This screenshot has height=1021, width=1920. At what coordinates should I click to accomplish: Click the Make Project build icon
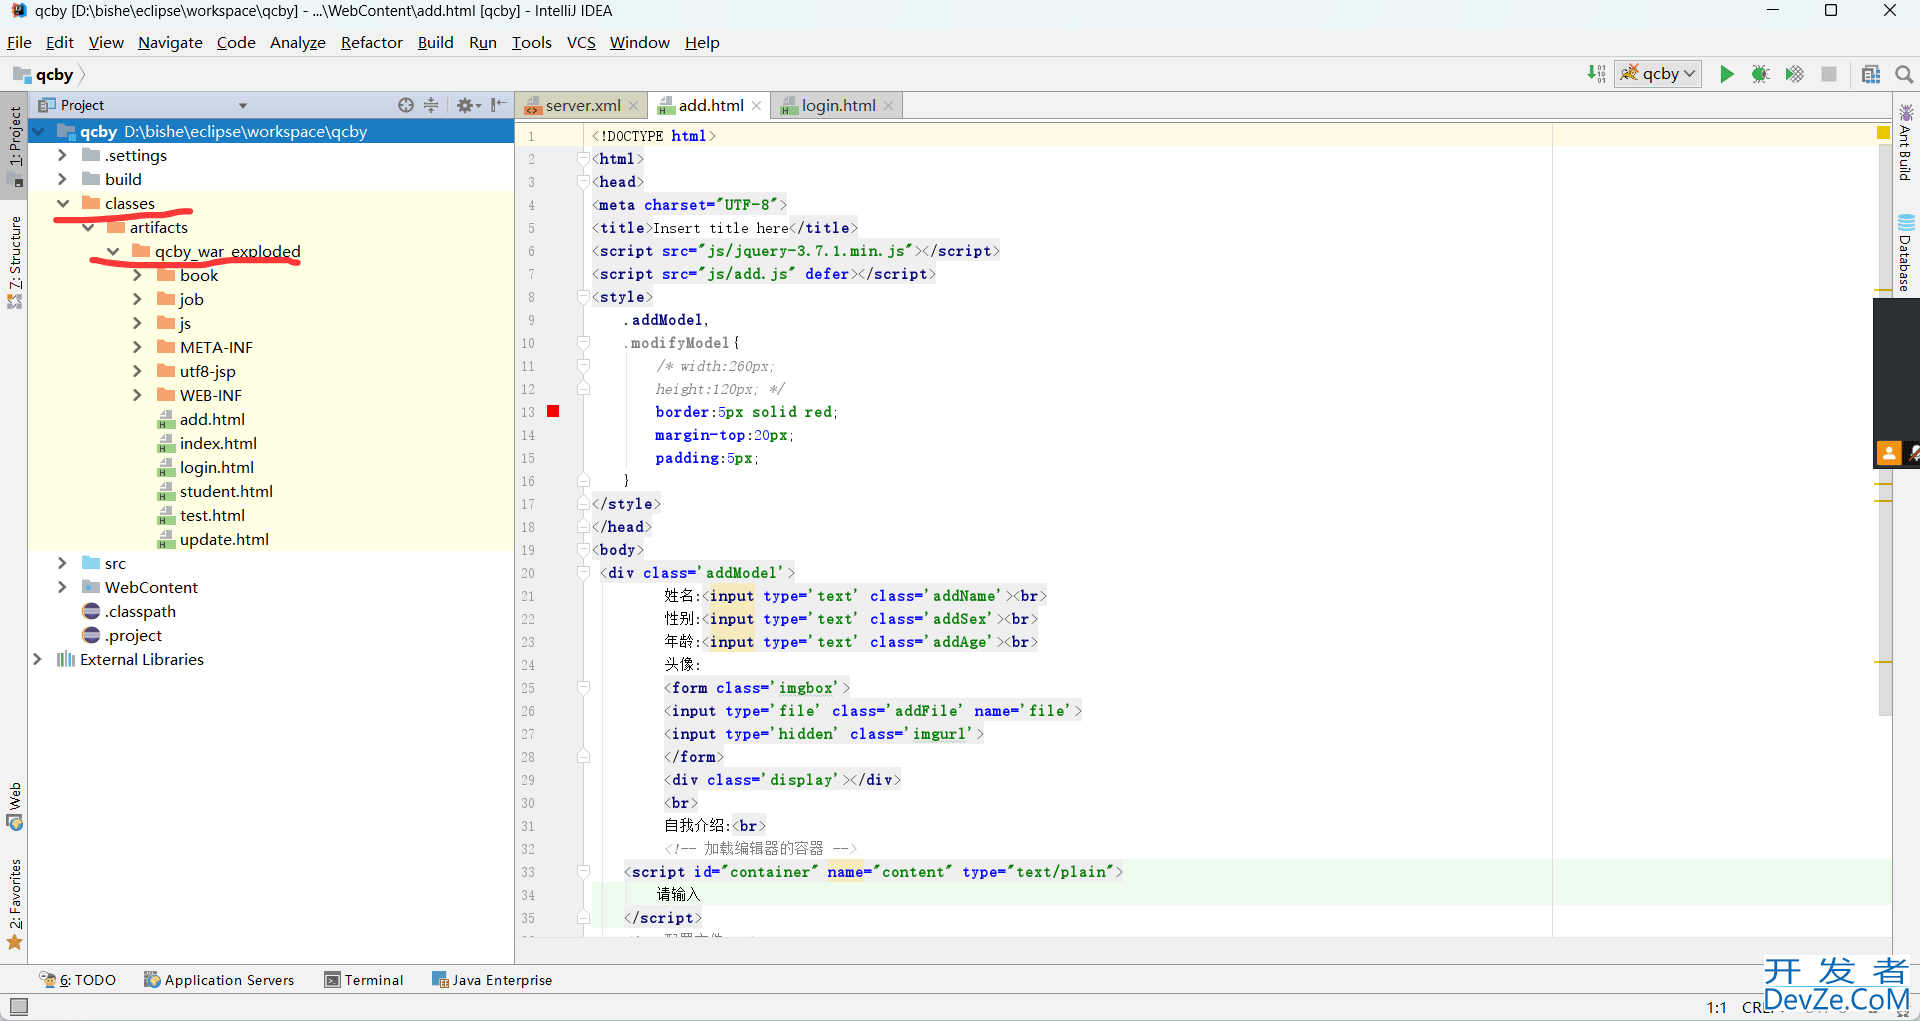coord(1596,74)
